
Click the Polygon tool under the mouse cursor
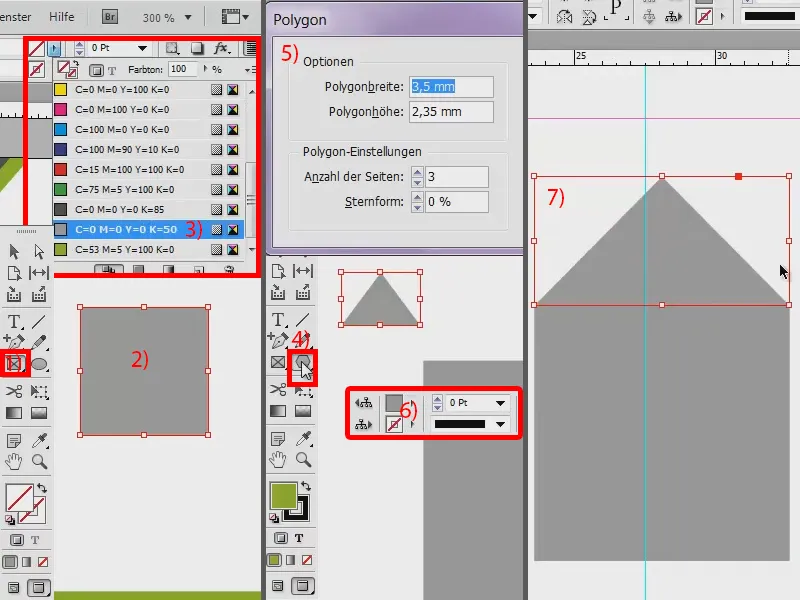coord(303,362)
